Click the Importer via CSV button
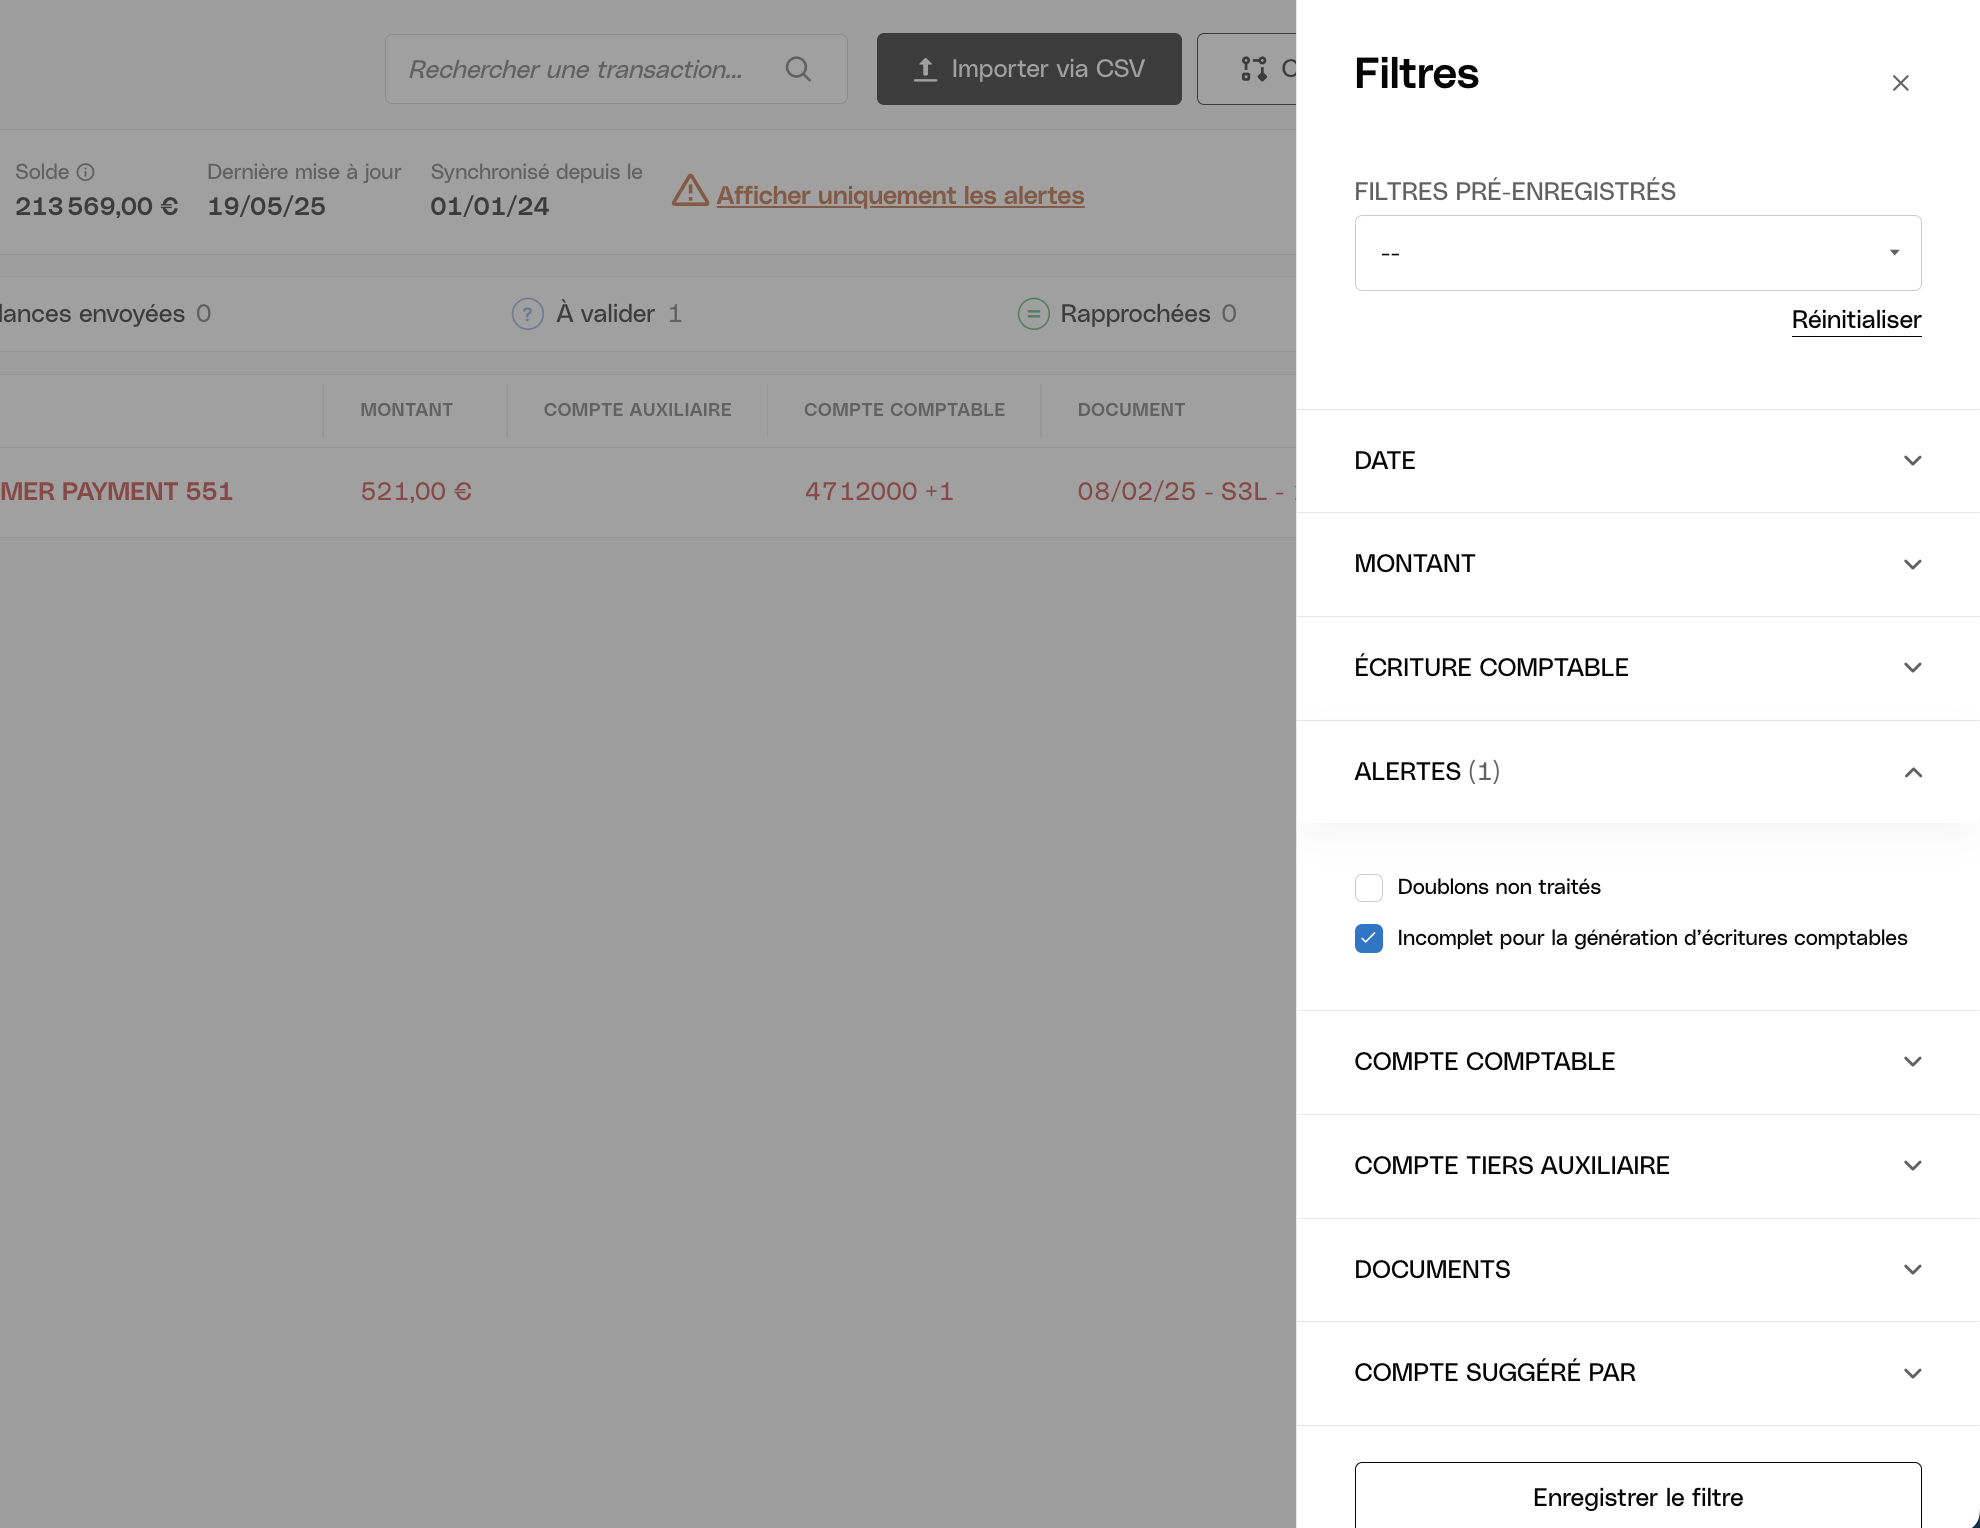This screenshot has width=1980, height=1528. click(x=1029, y=69)
